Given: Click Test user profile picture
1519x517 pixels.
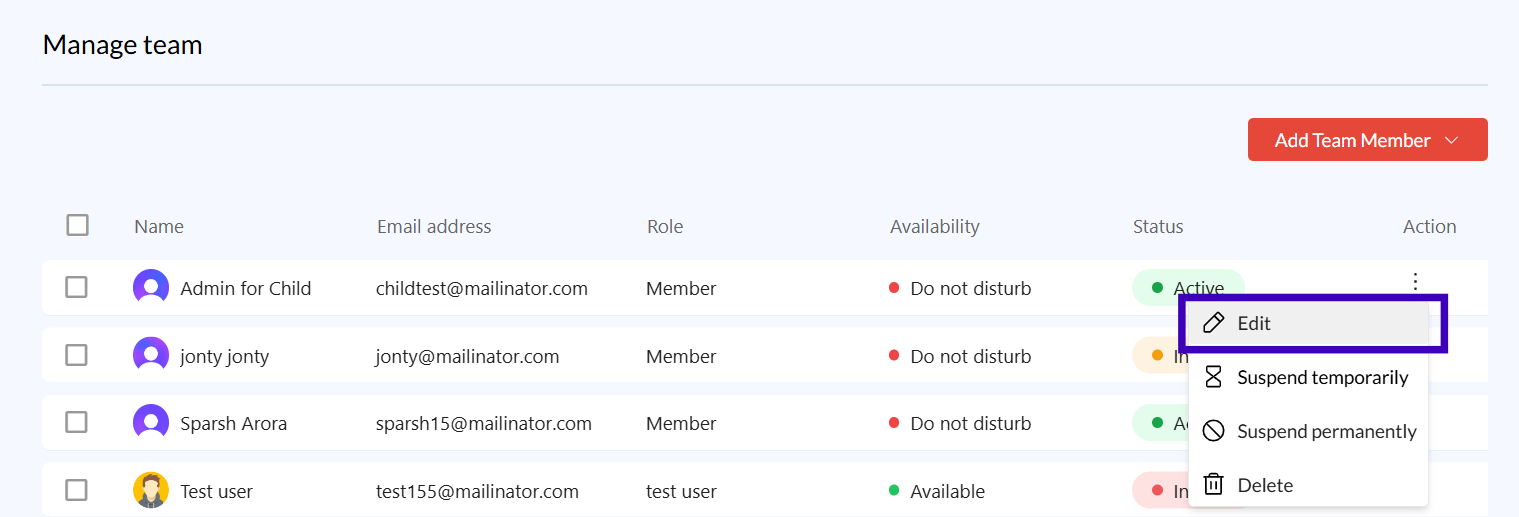Looking at the screenshot, I should tap(151, 491).
